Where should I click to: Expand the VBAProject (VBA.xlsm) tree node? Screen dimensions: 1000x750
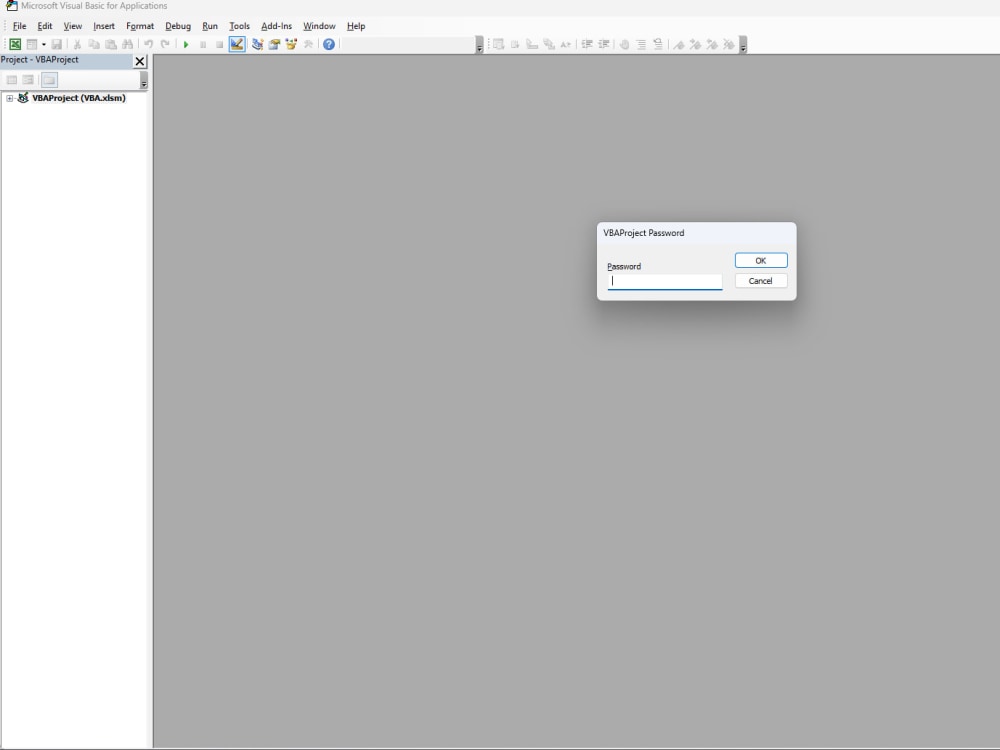click(10, 98)
